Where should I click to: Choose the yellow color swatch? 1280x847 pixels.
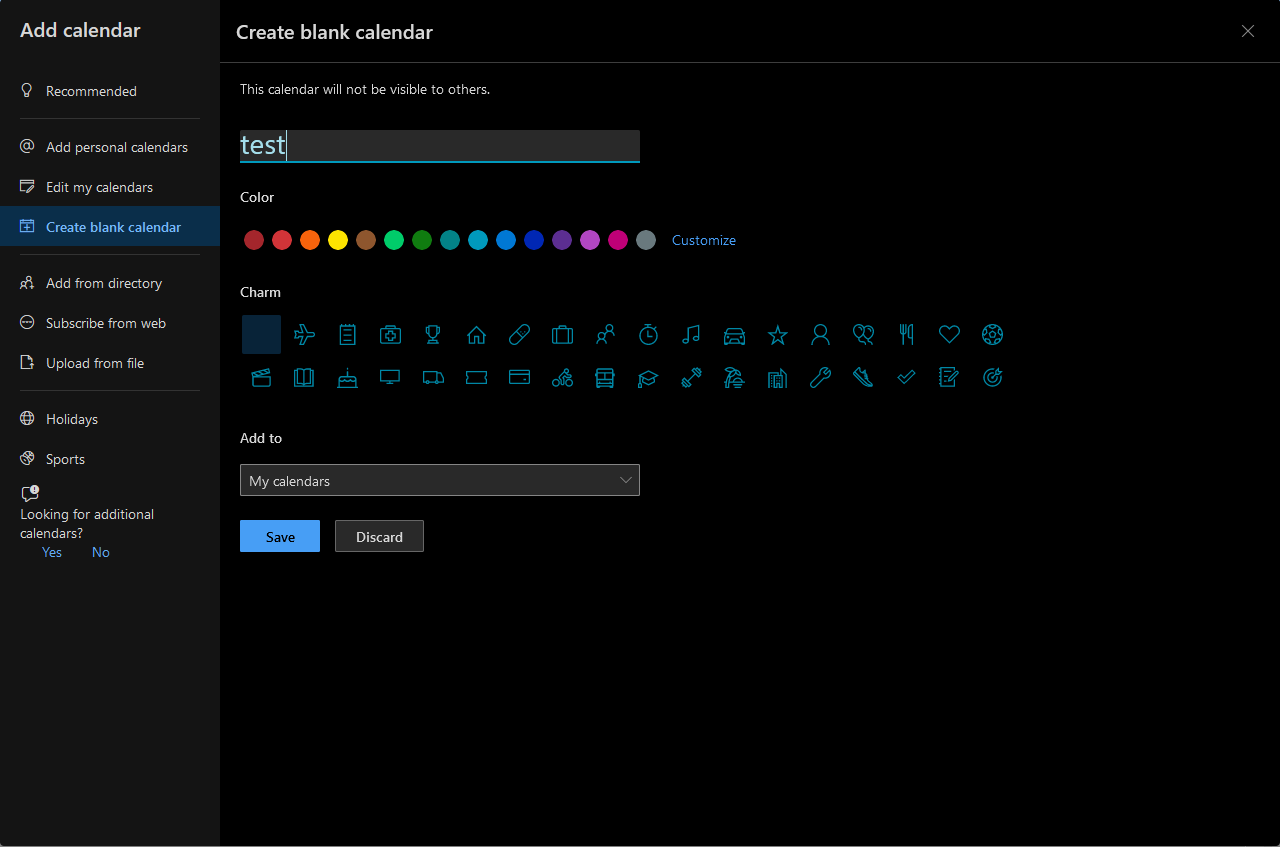click(x=338, y=240)
